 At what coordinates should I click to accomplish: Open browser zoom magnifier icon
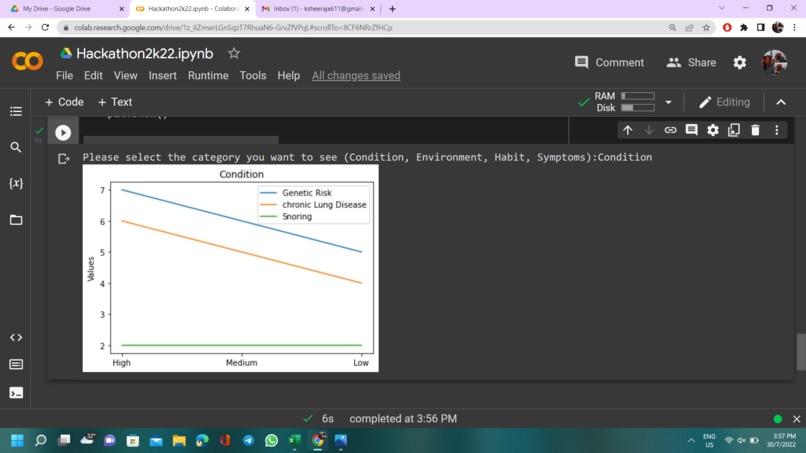(x=672, y=27)
